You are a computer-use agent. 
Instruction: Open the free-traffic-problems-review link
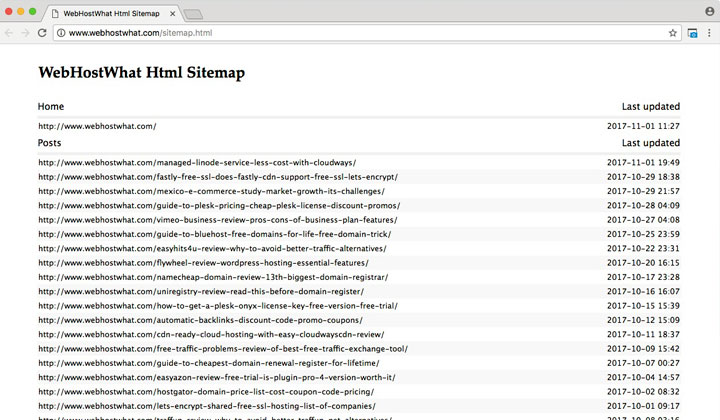(223, 349)
